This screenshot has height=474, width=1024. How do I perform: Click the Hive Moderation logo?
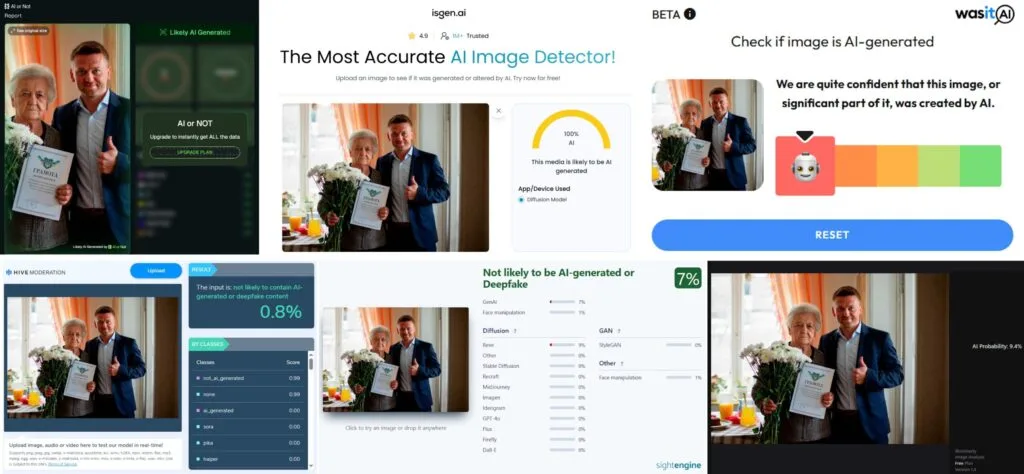click(x=36, y=272)
